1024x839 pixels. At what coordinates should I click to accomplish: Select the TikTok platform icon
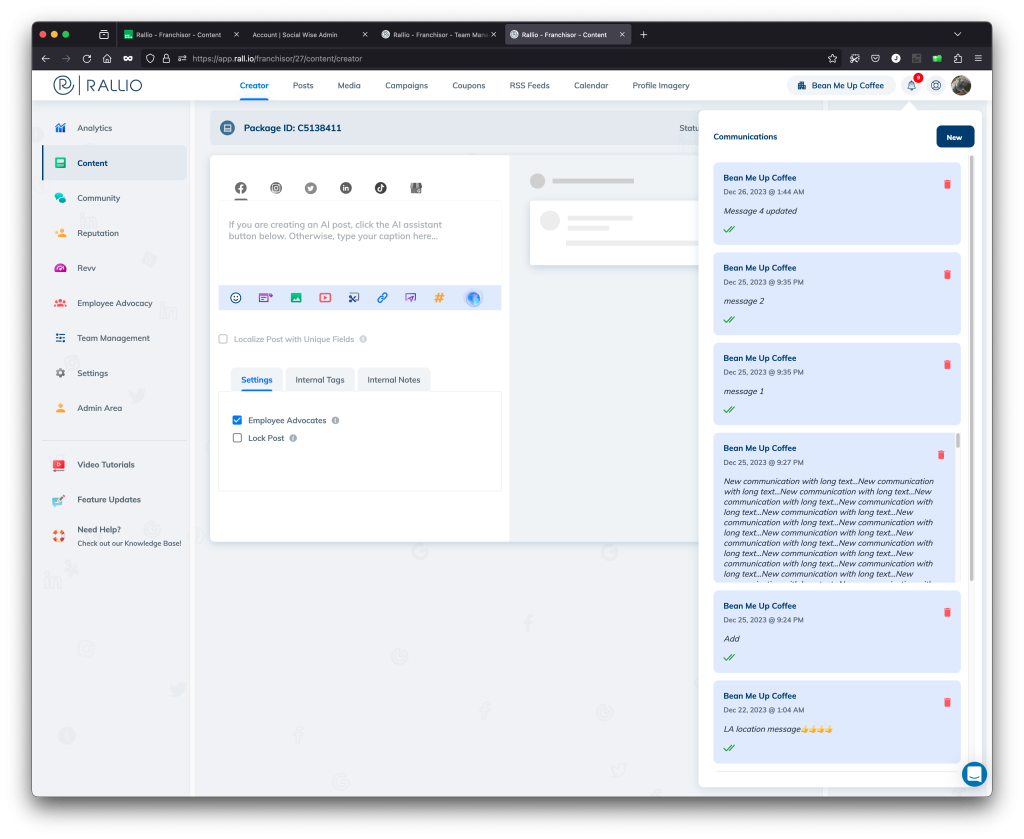(380, 188)
